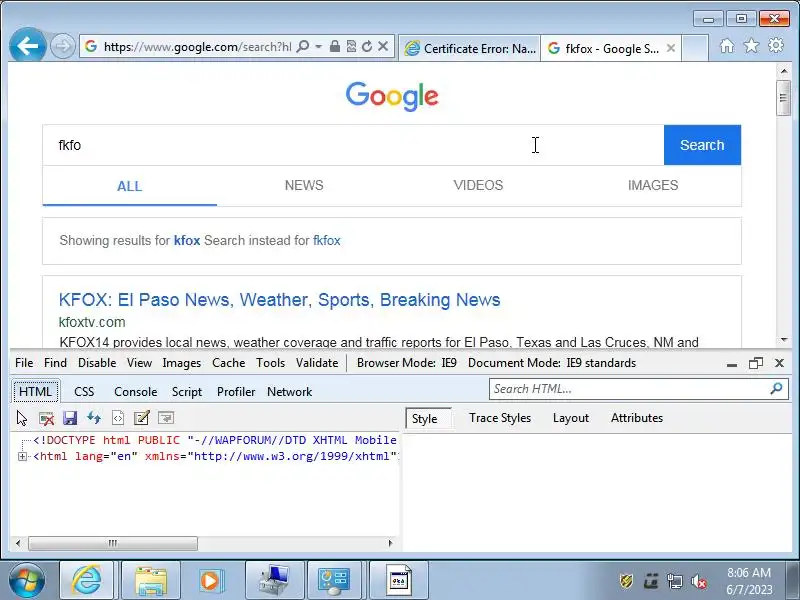Open Browser Mode: IE9 menu
800x600 pixels.
coord(407,363)
